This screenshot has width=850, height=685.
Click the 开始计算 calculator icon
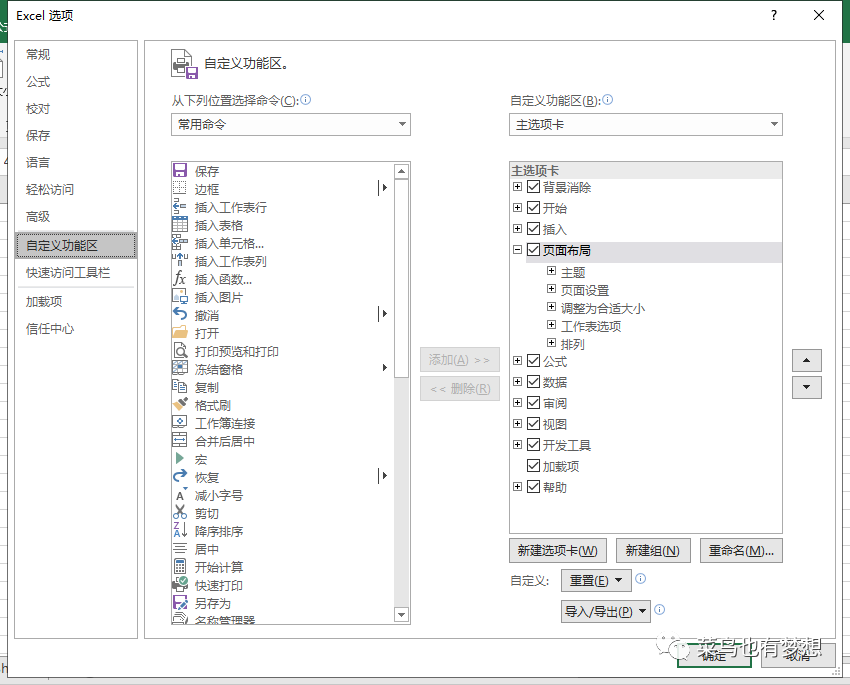coord(180,566)
